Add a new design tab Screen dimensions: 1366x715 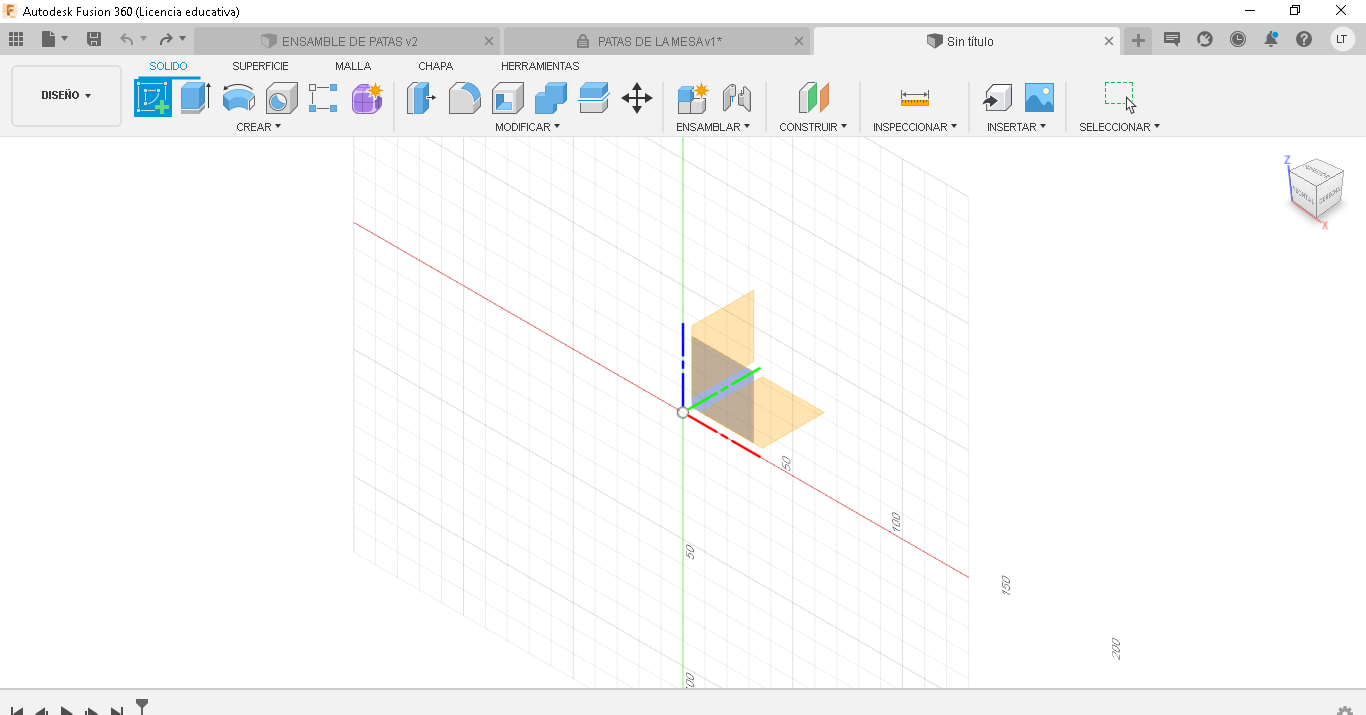point(1138,40)
